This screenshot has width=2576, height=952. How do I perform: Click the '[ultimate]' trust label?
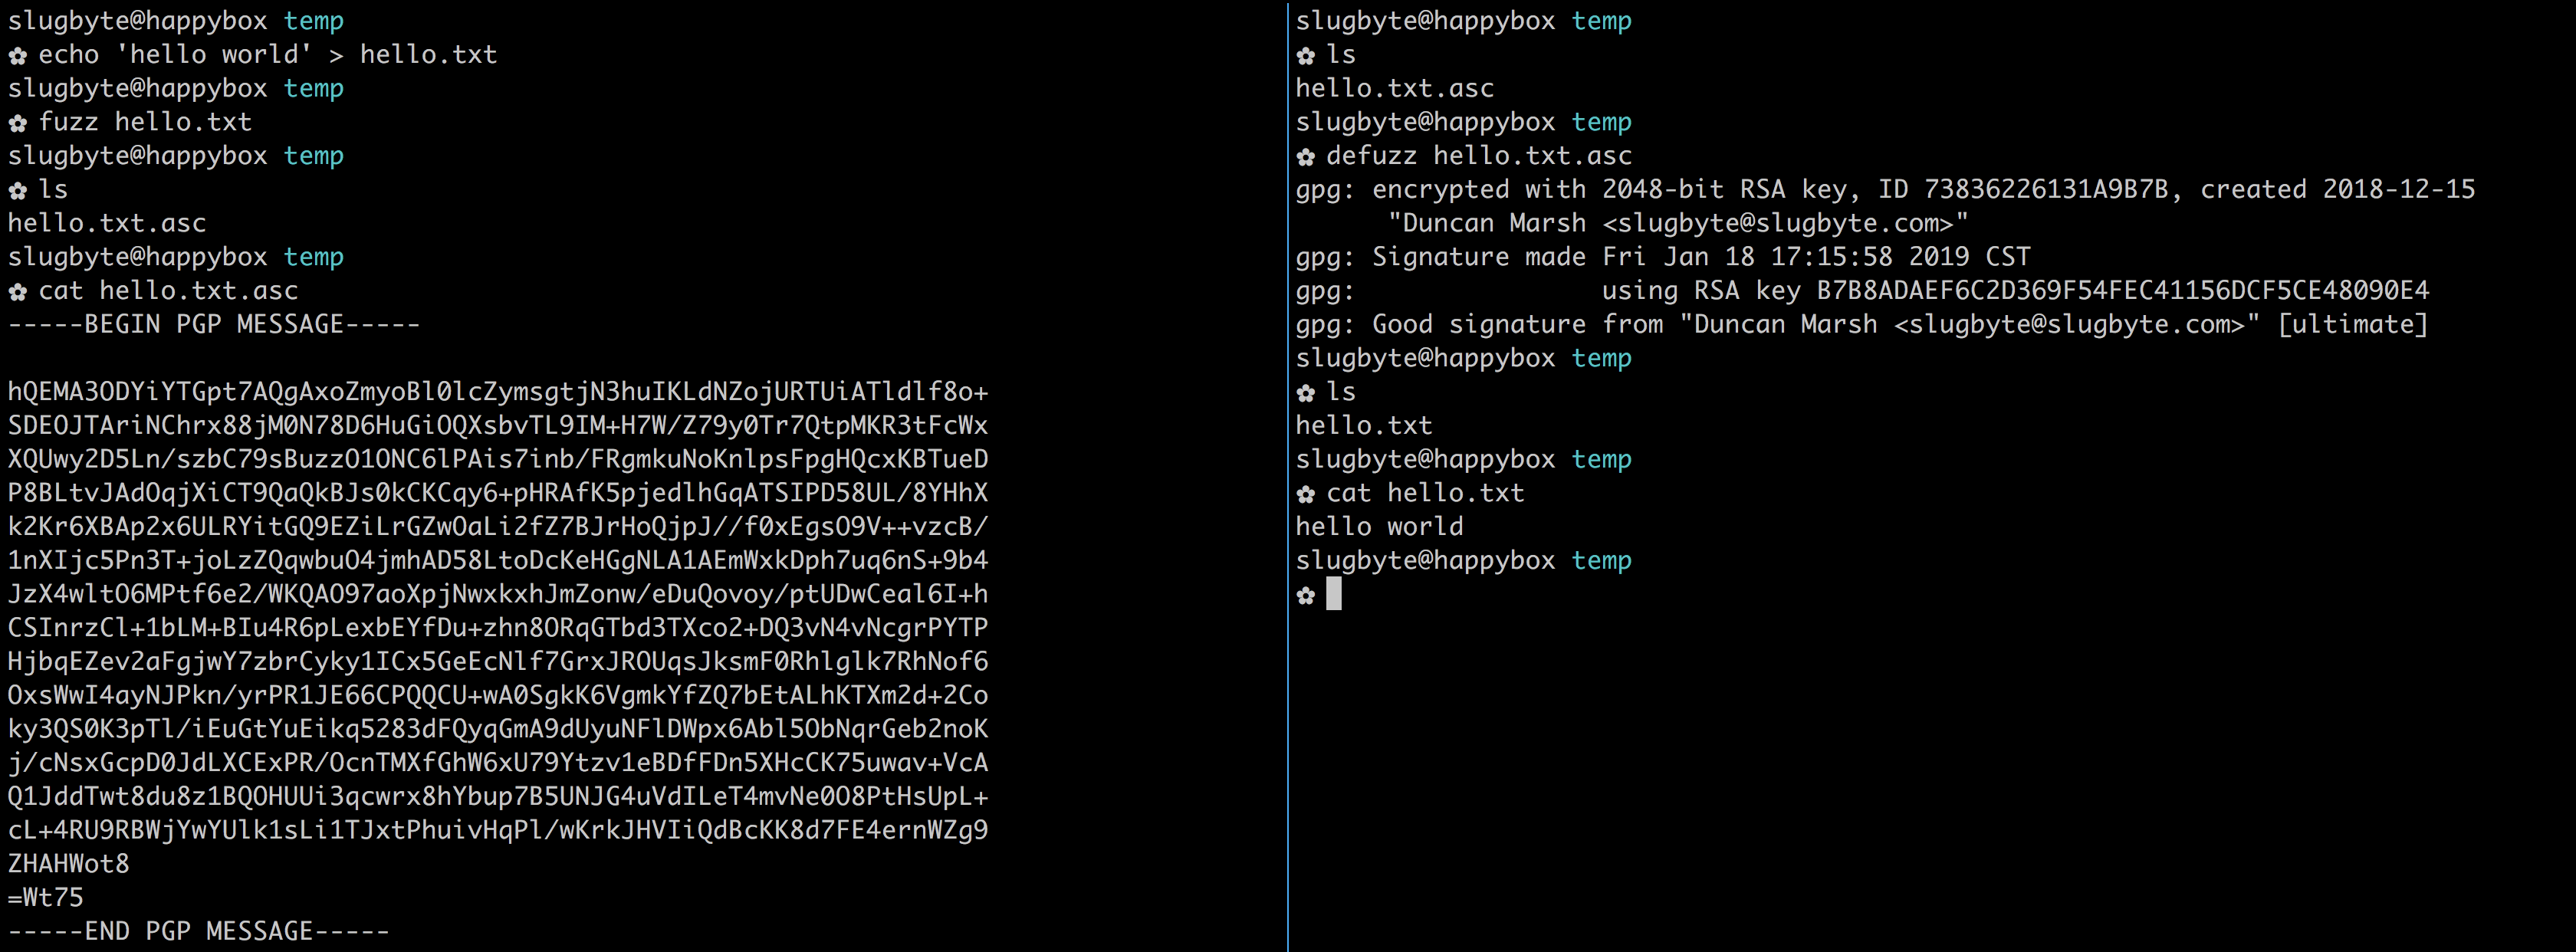coord(2353,324)
